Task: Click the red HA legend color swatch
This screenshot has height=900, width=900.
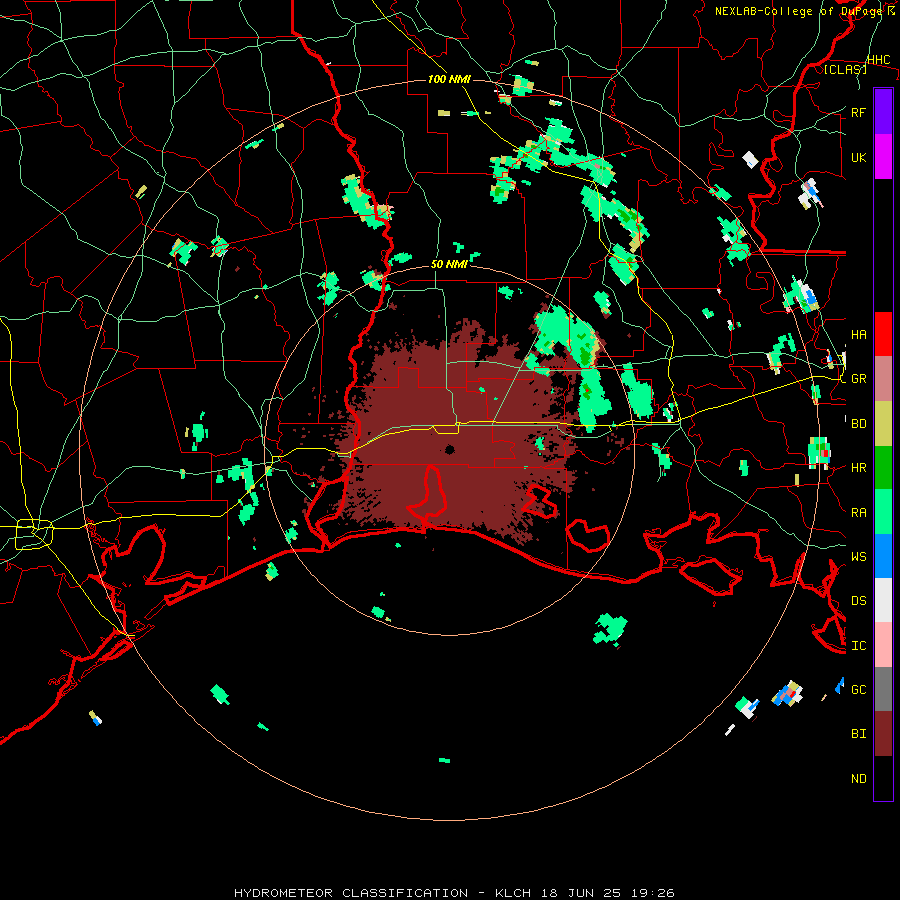Action: [x=883, y=334]
